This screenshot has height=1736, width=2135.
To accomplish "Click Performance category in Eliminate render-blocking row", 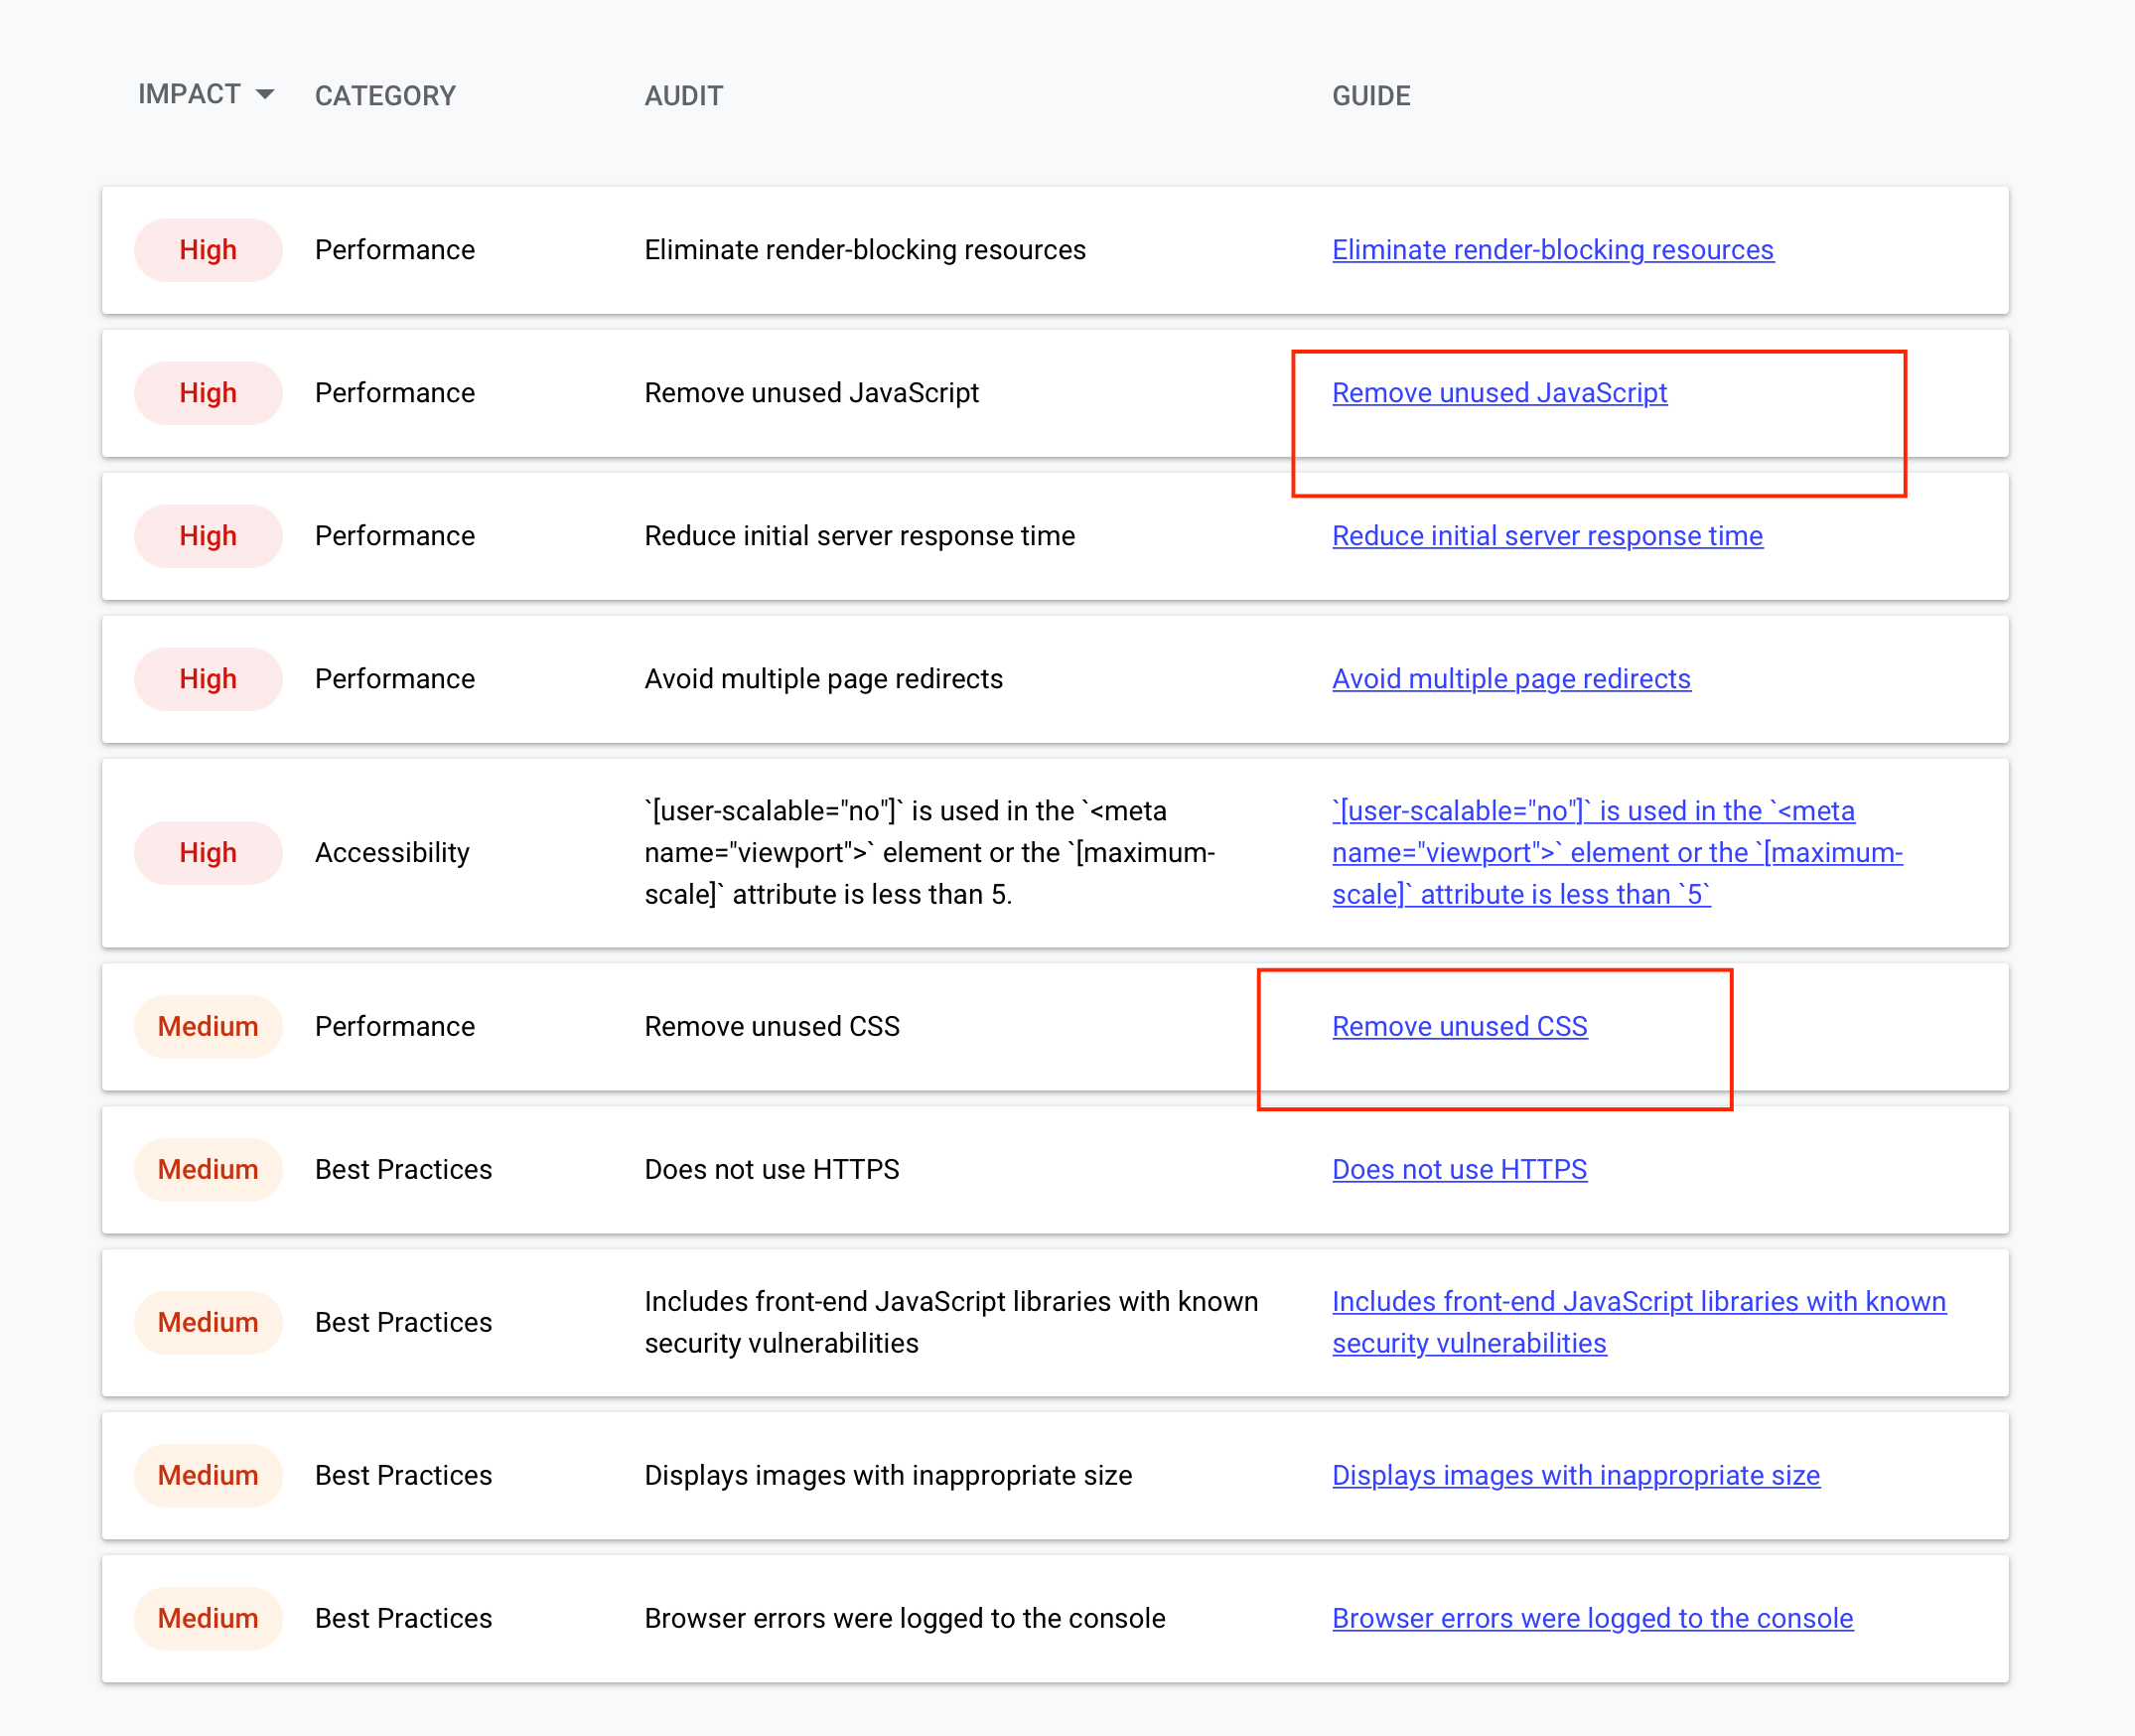I will coord(395,250).
